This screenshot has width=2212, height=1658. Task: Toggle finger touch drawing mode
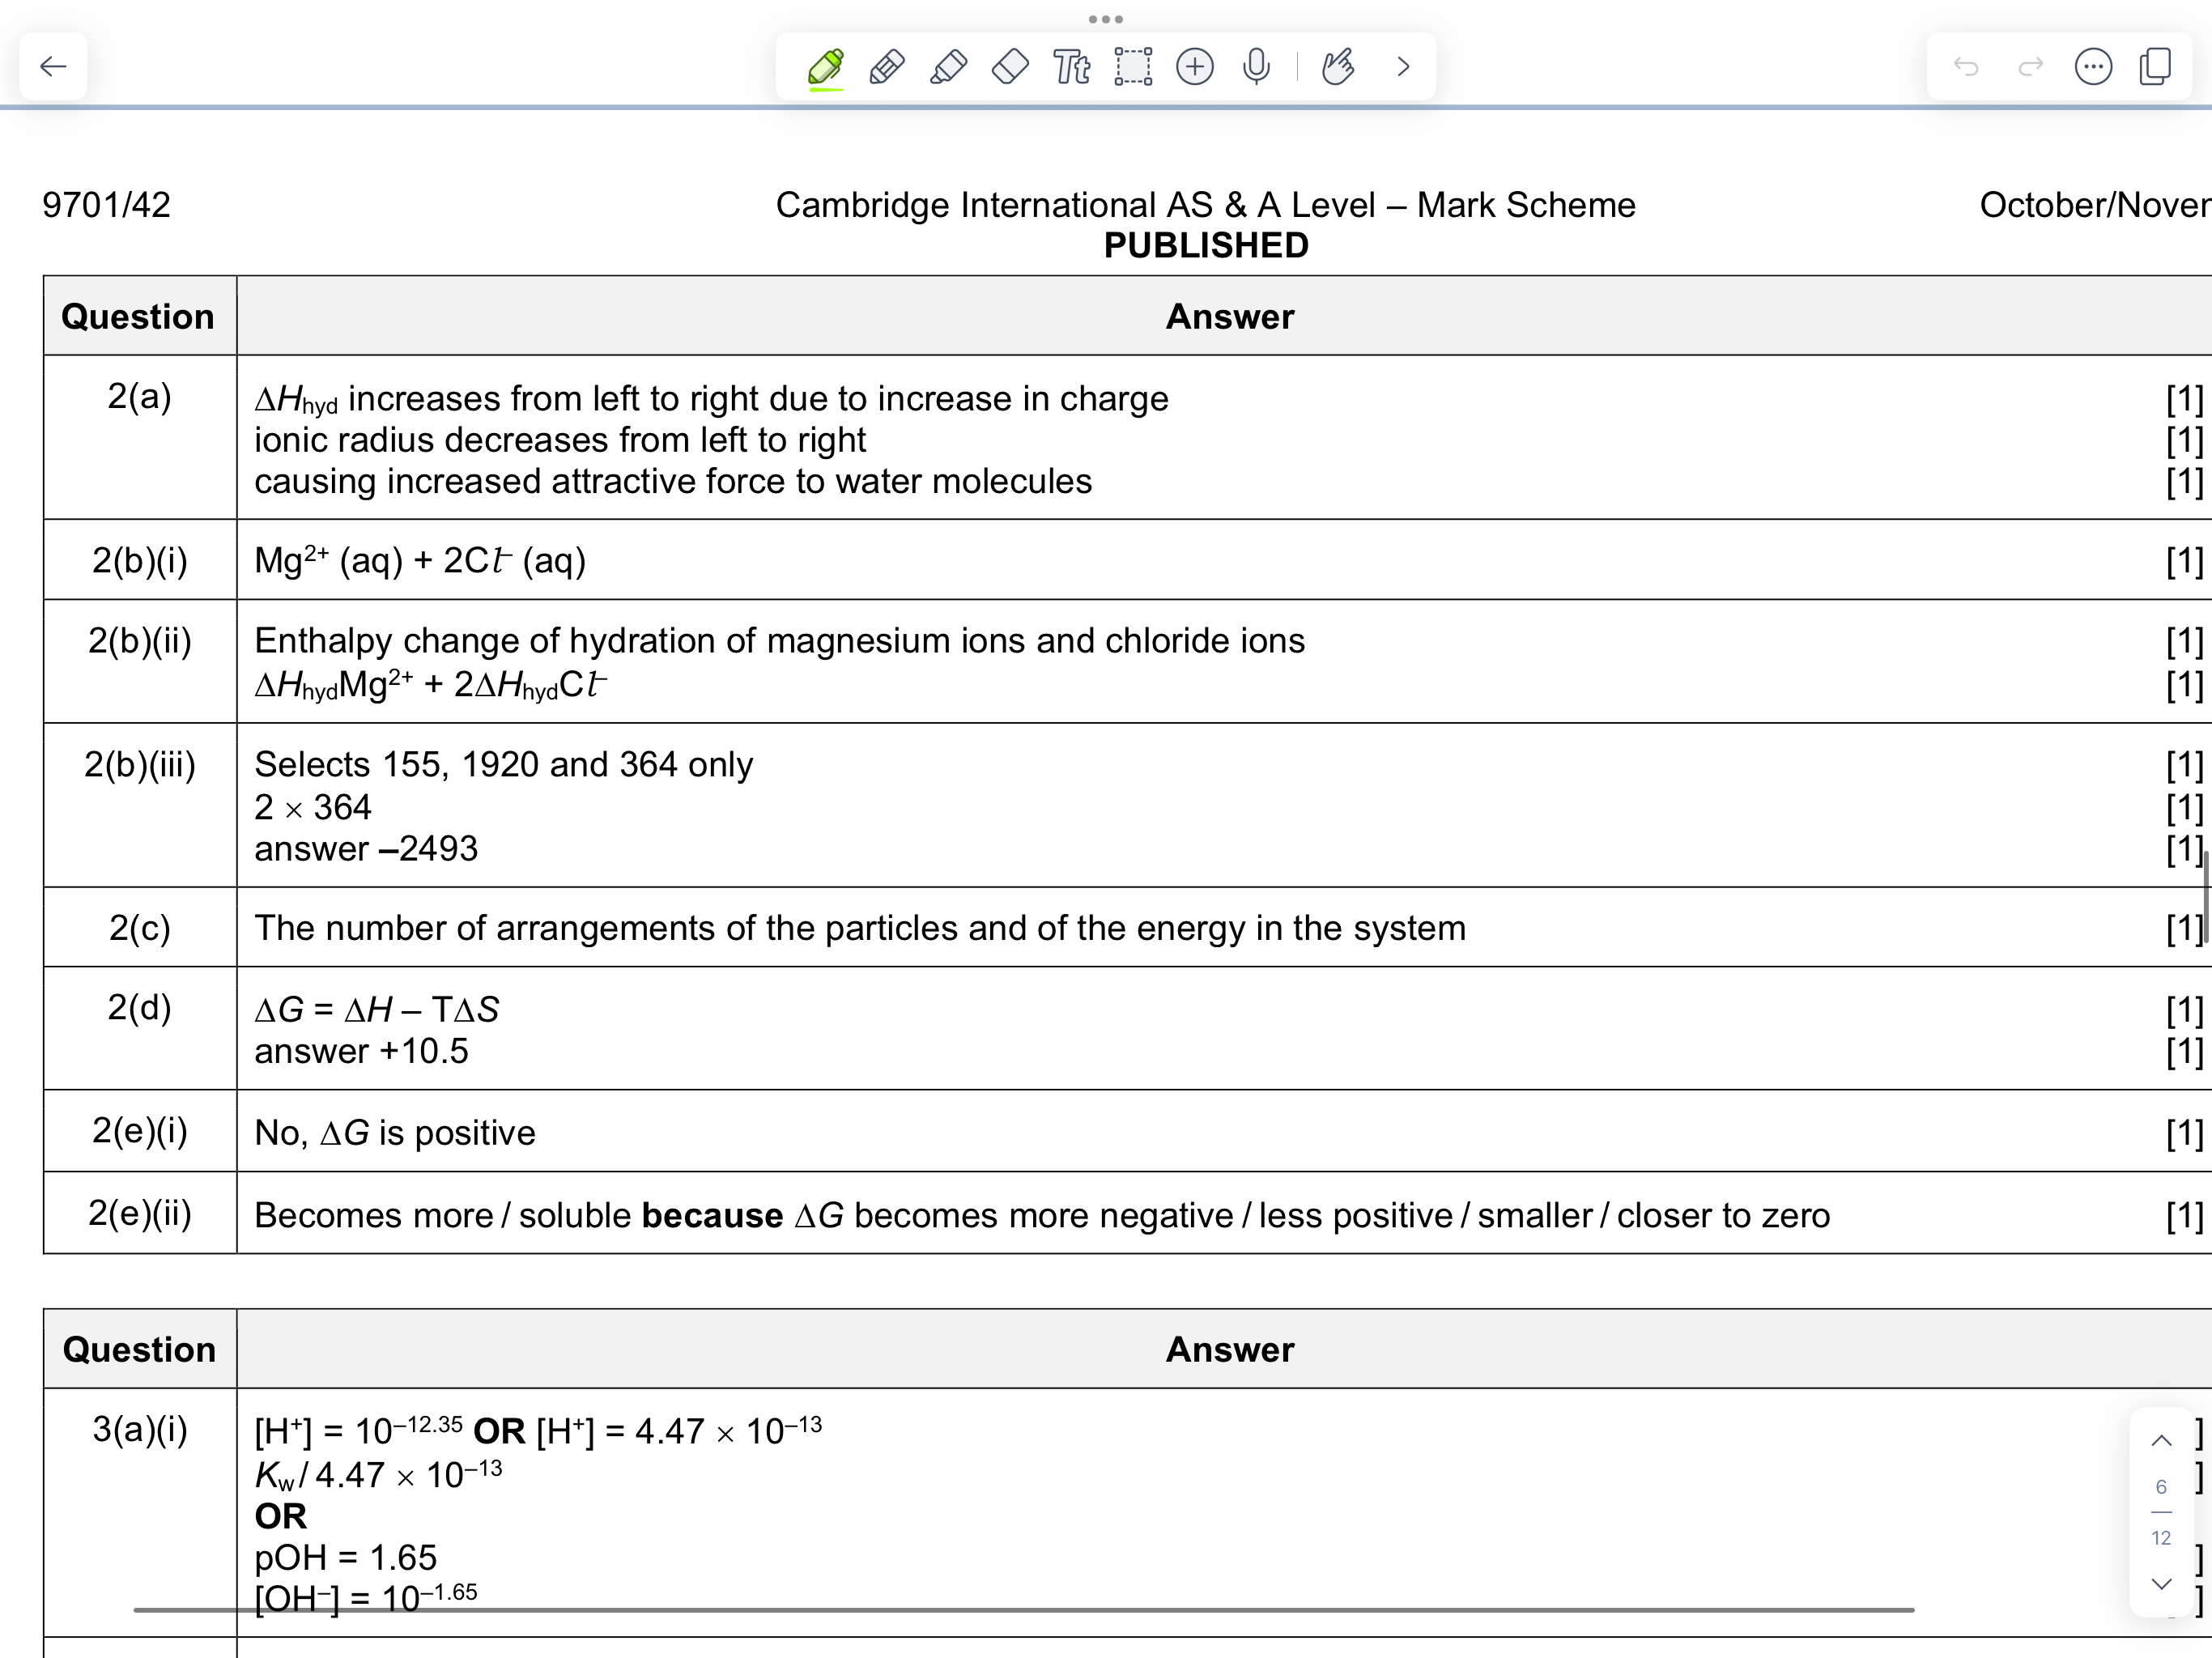coord(1338,67)
